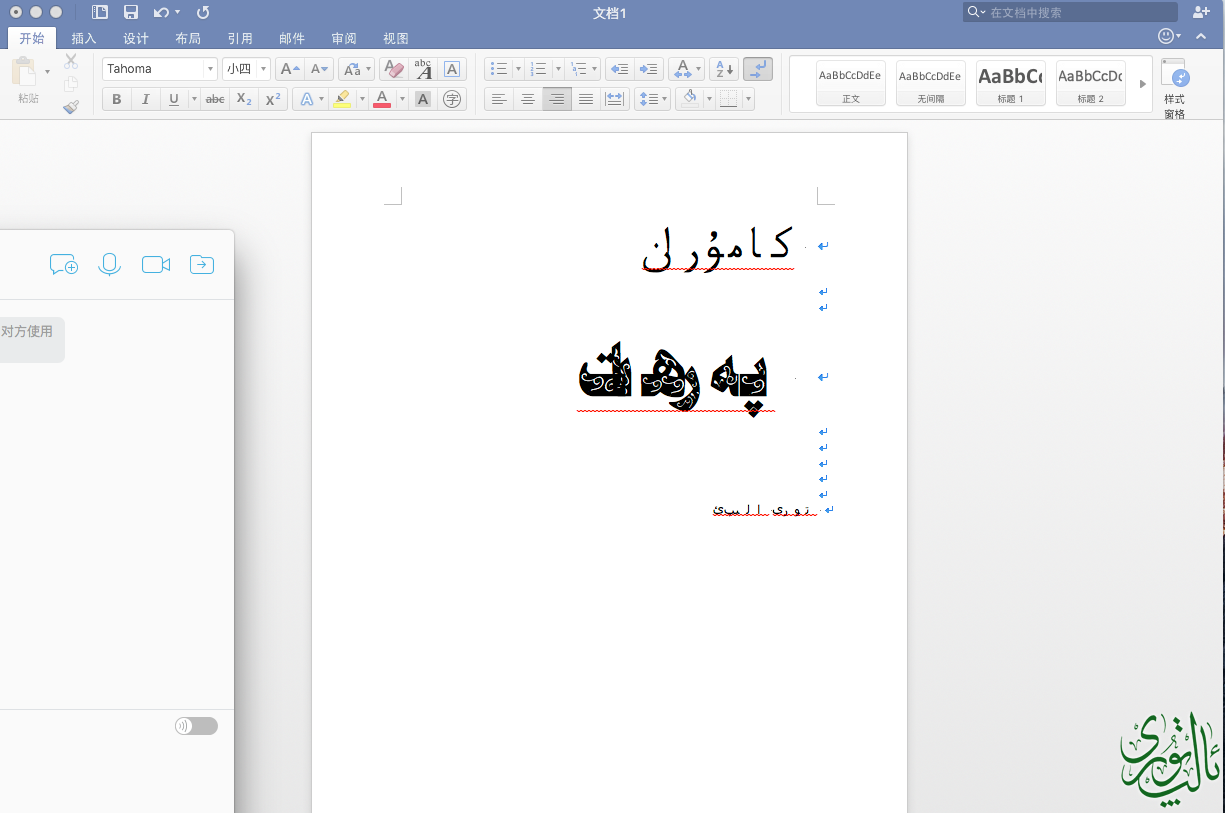
Task: Click the red font color swatch
Action: click(381, 99)
